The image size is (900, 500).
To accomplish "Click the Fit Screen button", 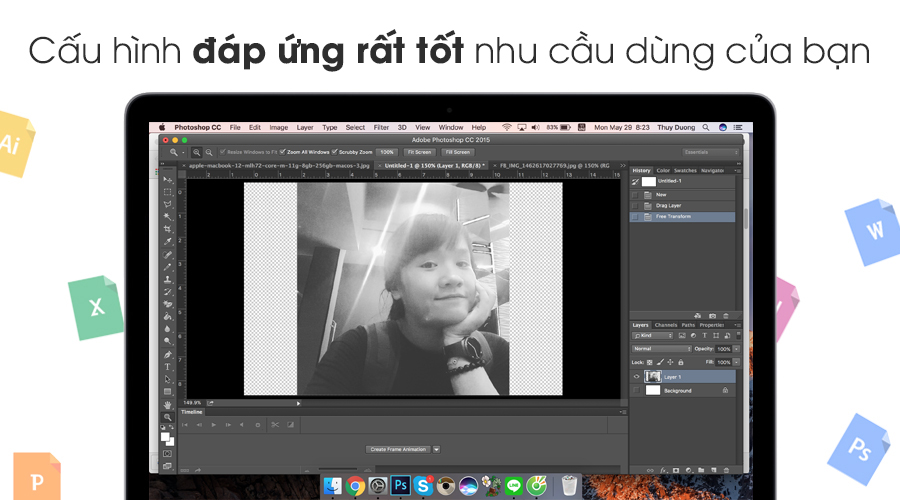I will point(419,152).
